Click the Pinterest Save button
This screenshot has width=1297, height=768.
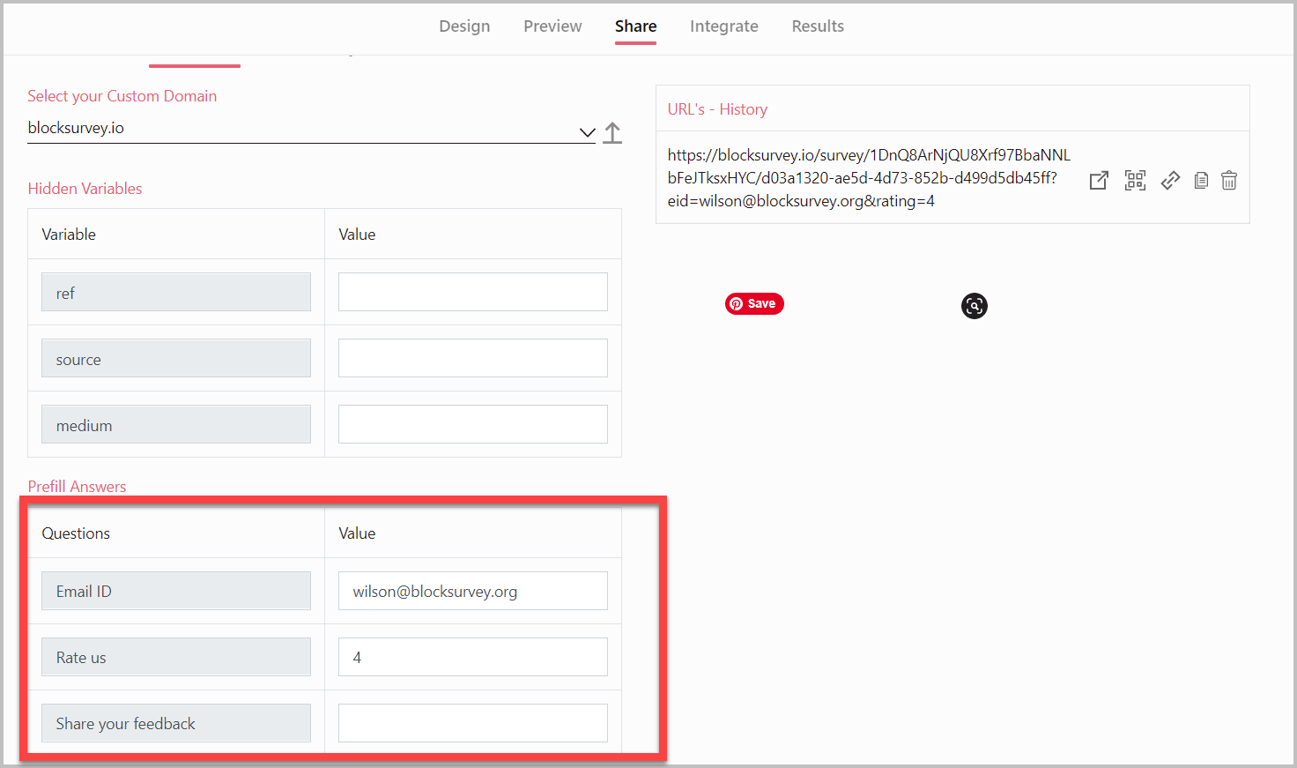(x=754, y=304)
